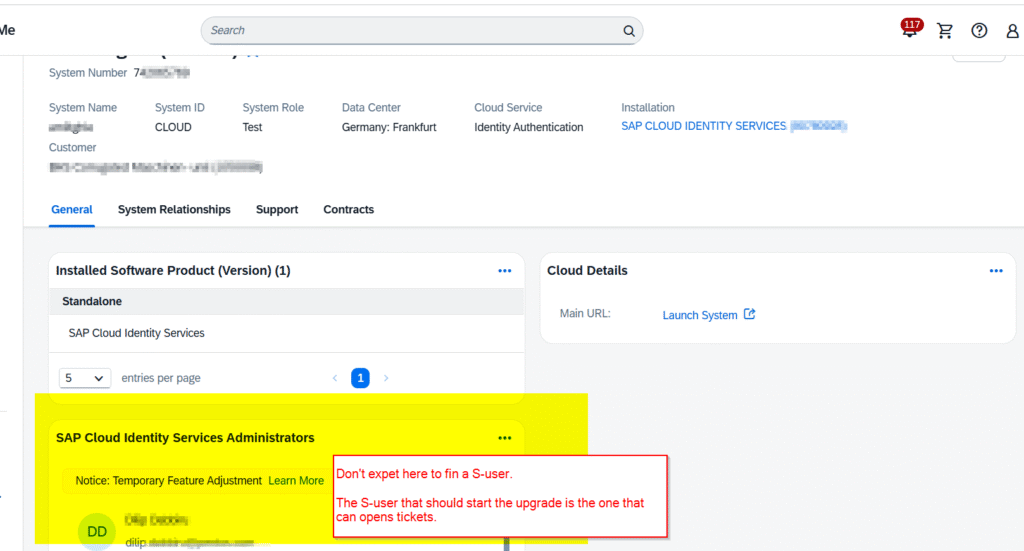The height and width of the screenshot is (551, 1024).
Task: Click the Launch System link
Action: (700, 315)
